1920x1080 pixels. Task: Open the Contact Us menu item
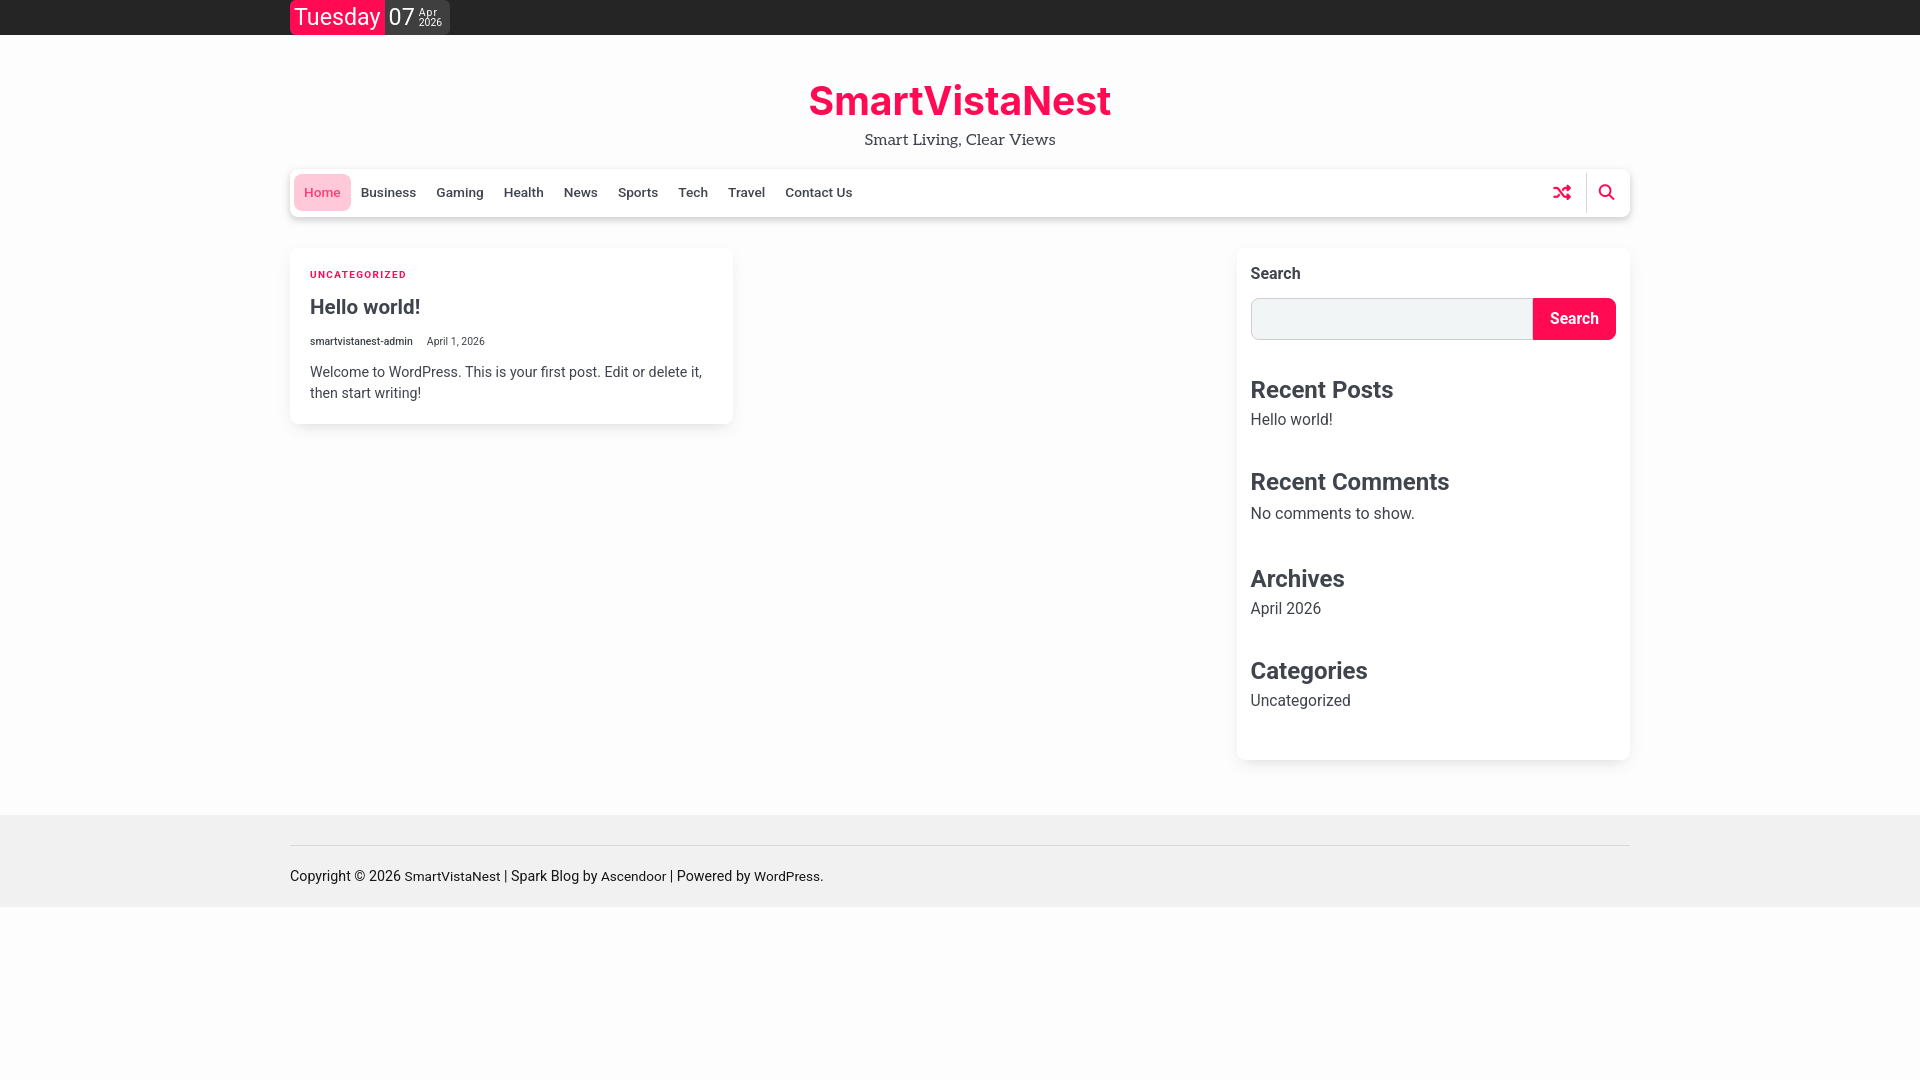point(819,193)
